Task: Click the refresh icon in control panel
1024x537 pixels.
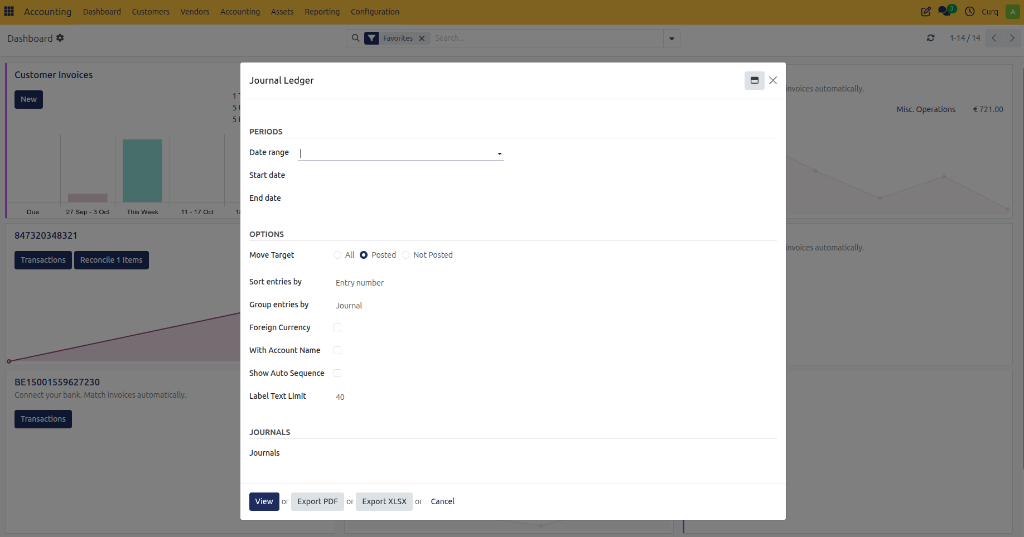Action: (931, 38)
